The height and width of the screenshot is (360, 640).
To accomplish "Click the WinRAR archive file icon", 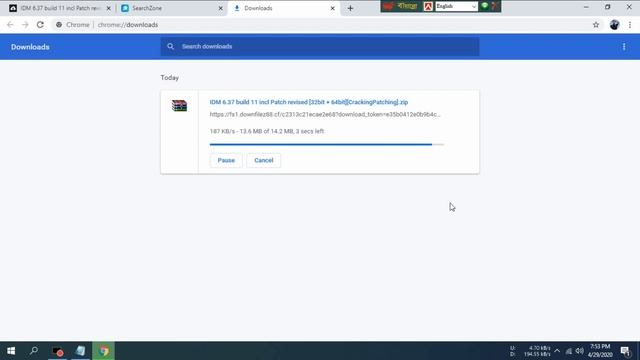I will pyautogui.click(x=179, y=106).
